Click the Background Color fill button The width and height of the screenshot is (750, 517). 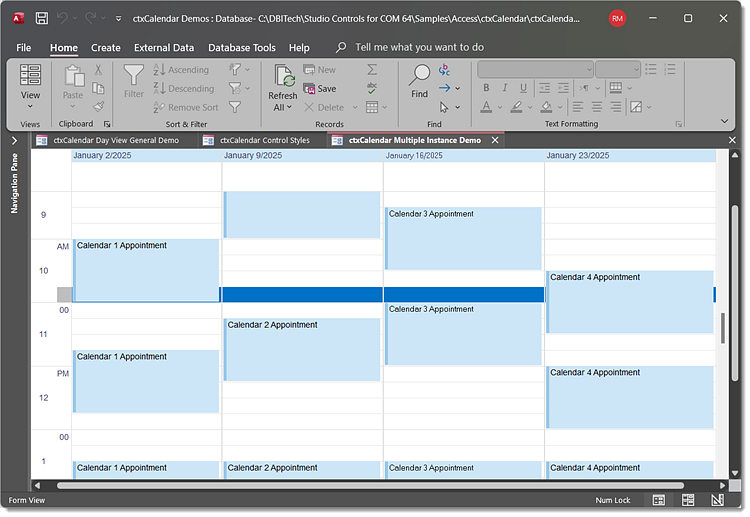pos(546,107)
